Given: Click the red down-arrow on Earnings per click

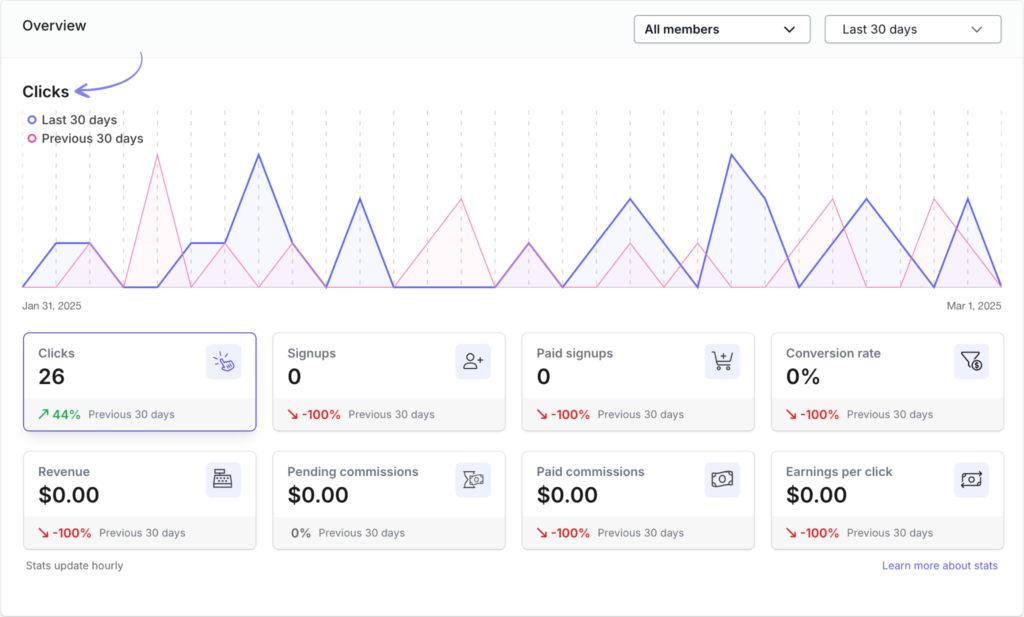Looking at the screenshot, I should point(791,533).
